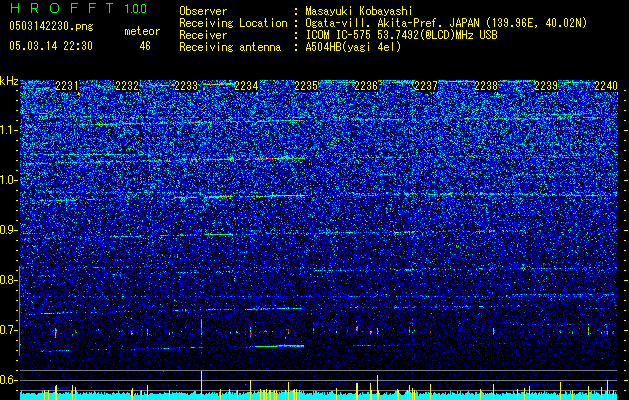Viewport: 629px width, 400px height.
Task: Click the 2238 time marker
Action: [x=486, y=86]
